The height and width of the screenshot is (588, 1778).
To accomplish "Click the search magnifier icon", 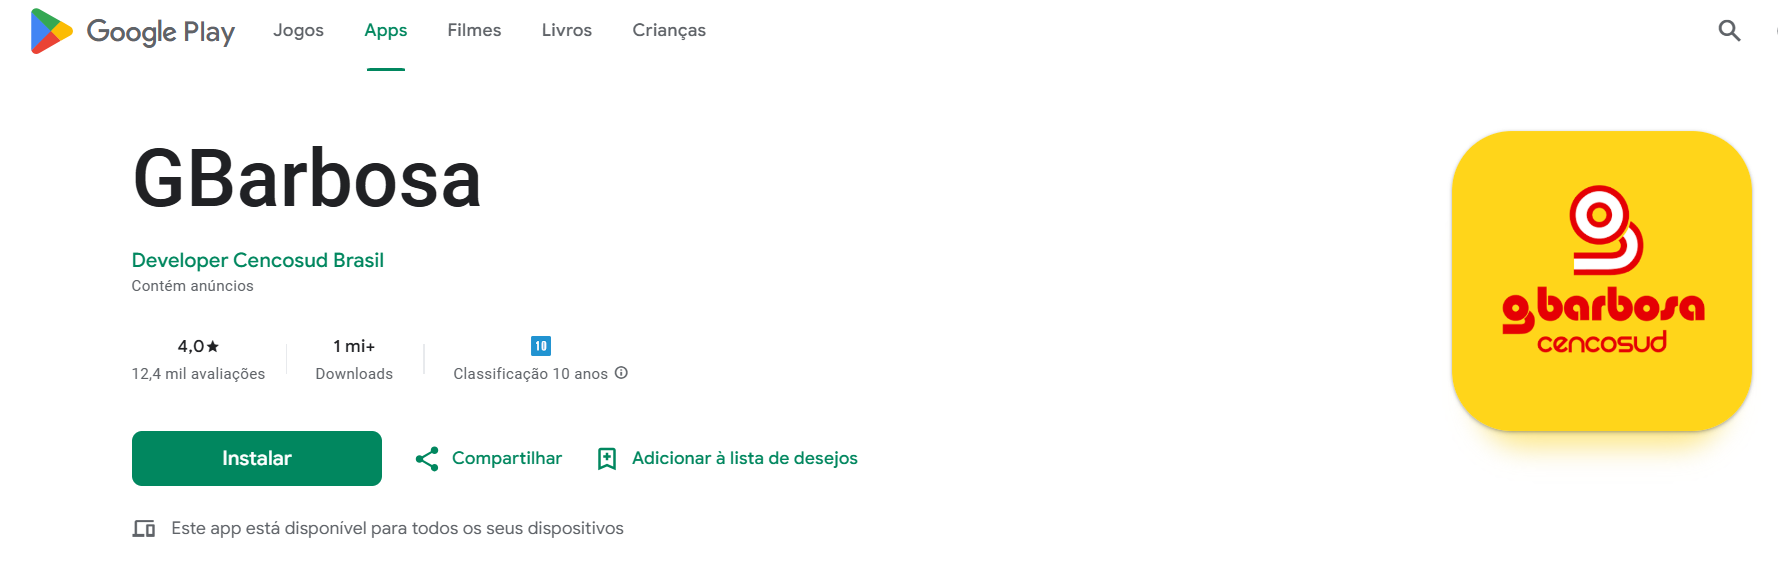I will click(1729, 31).
